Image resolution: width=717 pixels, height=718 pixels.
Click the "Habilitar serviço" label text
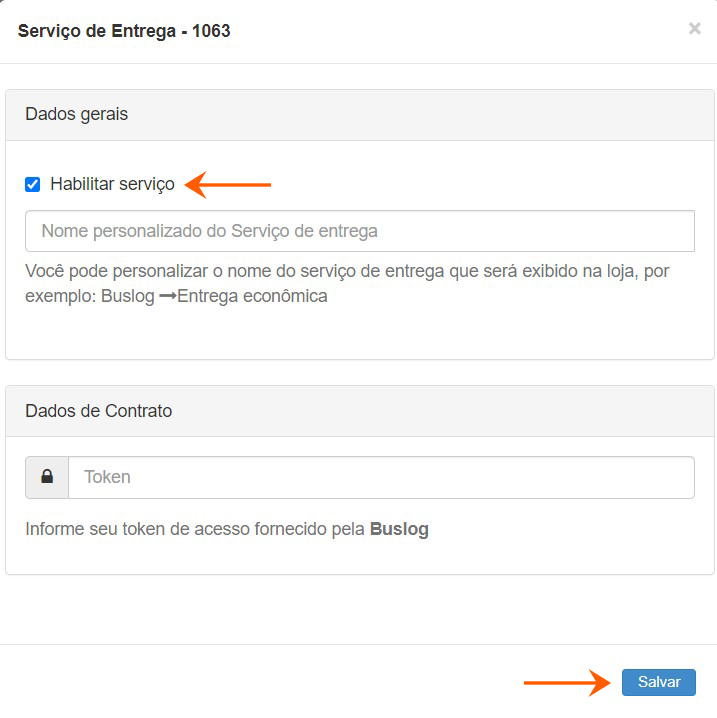pos(112,184)
